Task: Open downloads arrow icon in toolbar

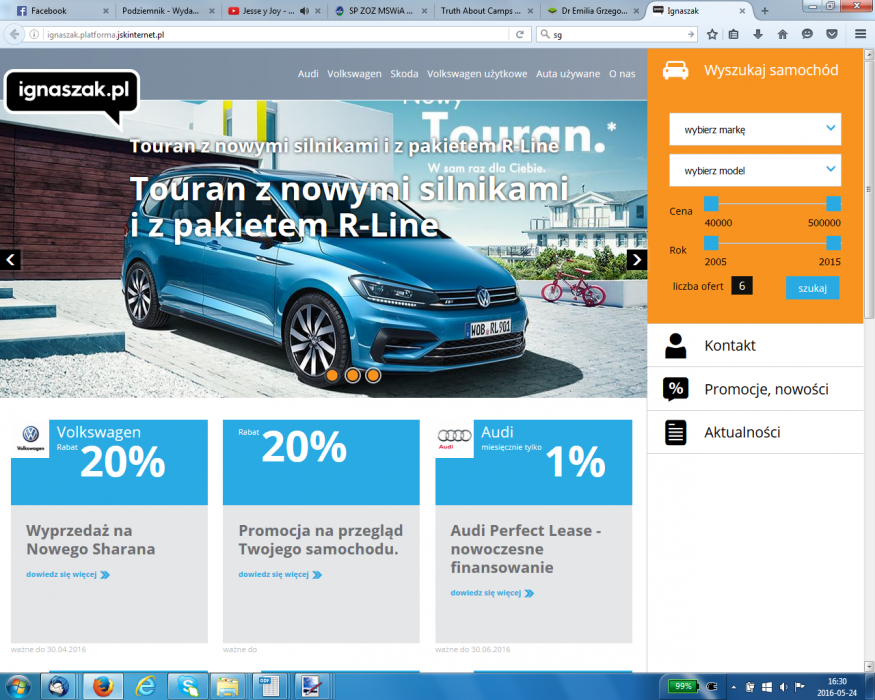Action: [x=758, y=35]
